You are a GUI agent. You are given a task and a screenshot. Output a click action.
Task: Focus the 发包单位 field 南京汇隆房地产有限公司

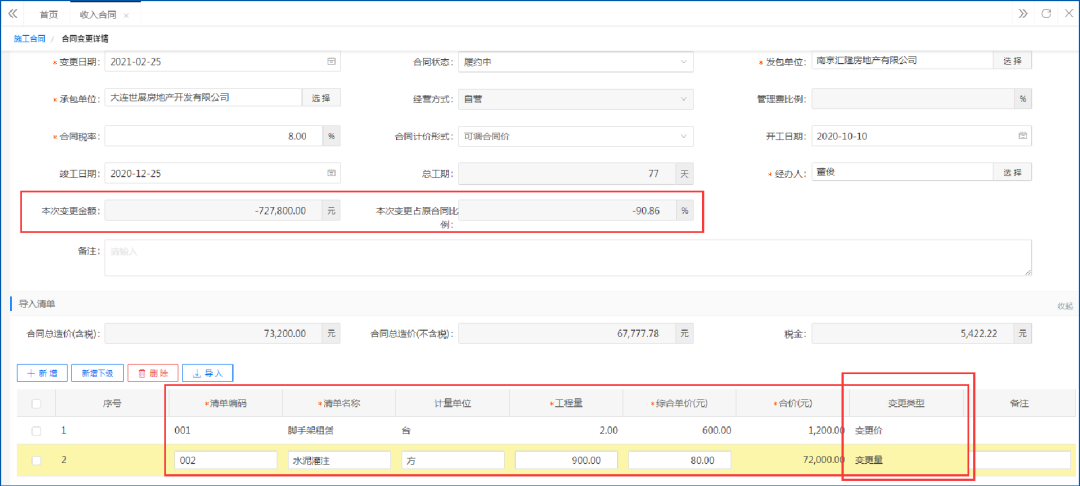click(902, 61)
